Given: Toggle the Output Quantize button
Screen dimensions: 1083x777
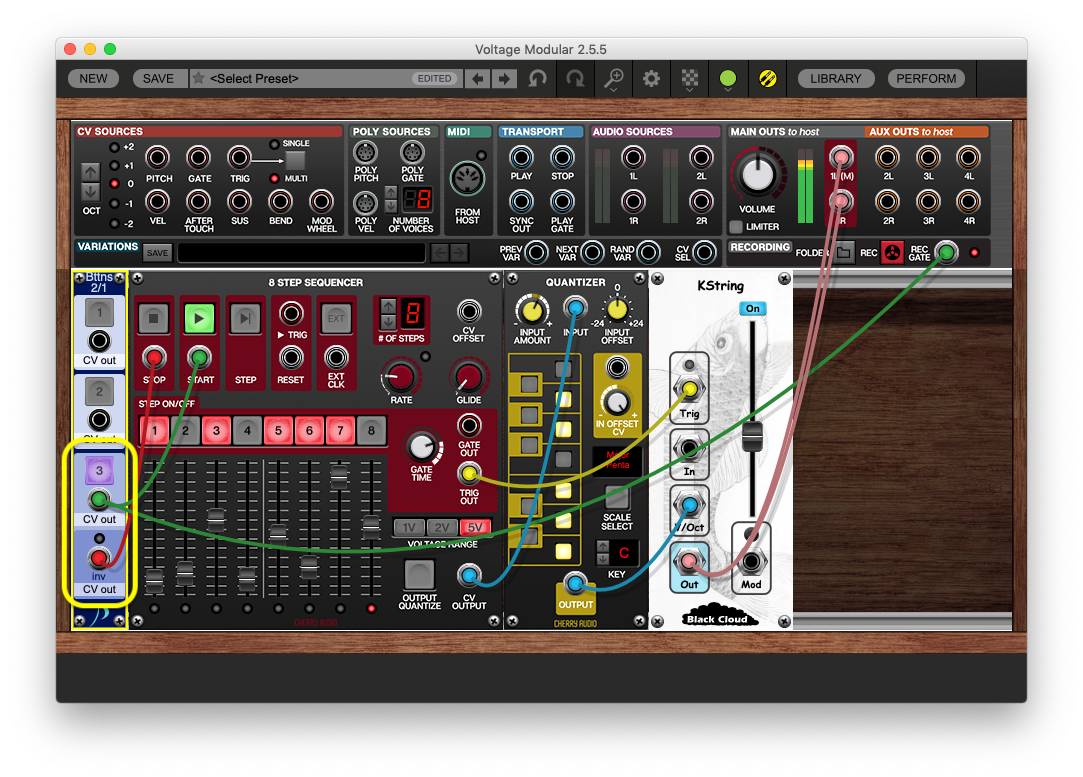Looking at the screenshot, I should 419,575.
